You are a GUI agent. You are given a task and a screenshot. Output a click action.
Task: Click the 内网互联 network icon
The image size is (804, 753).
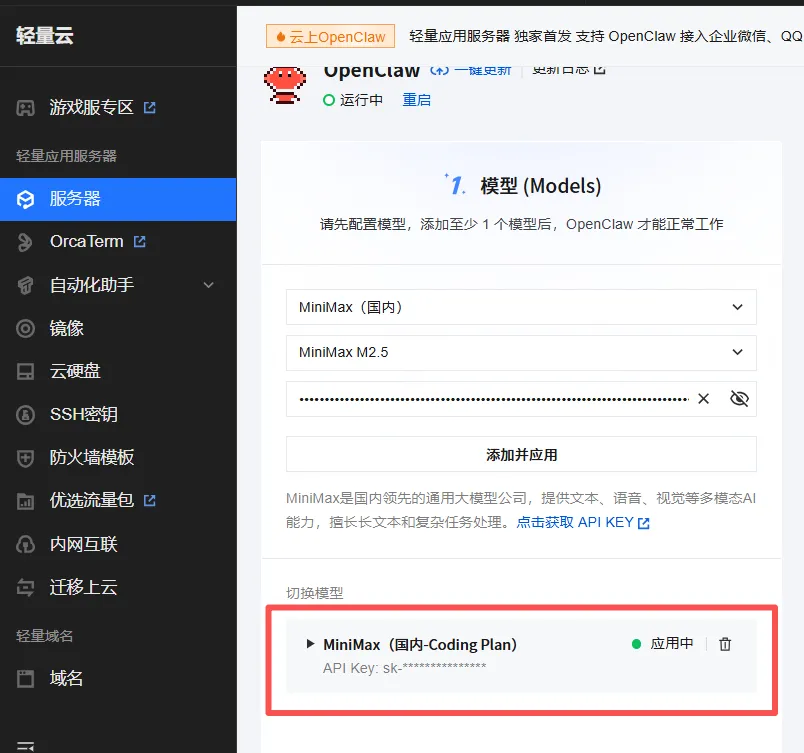[25, 544]
